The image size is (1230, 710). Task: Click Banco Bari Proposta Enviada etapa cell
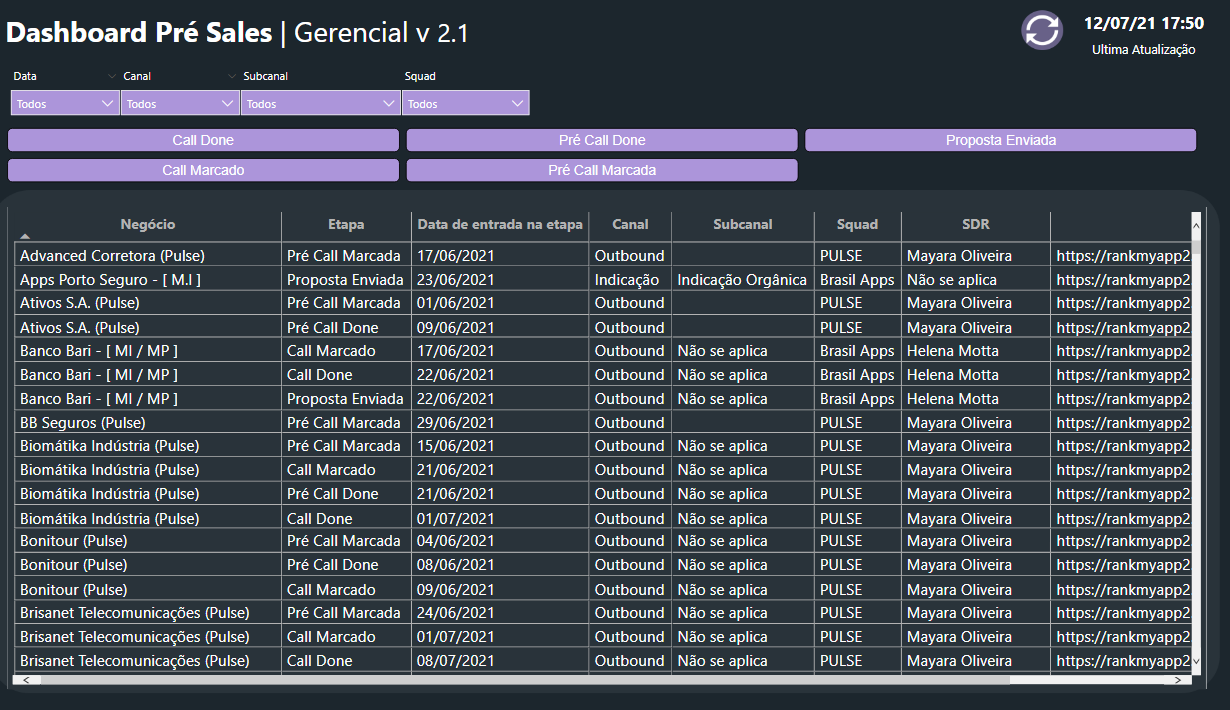point(345,398)
